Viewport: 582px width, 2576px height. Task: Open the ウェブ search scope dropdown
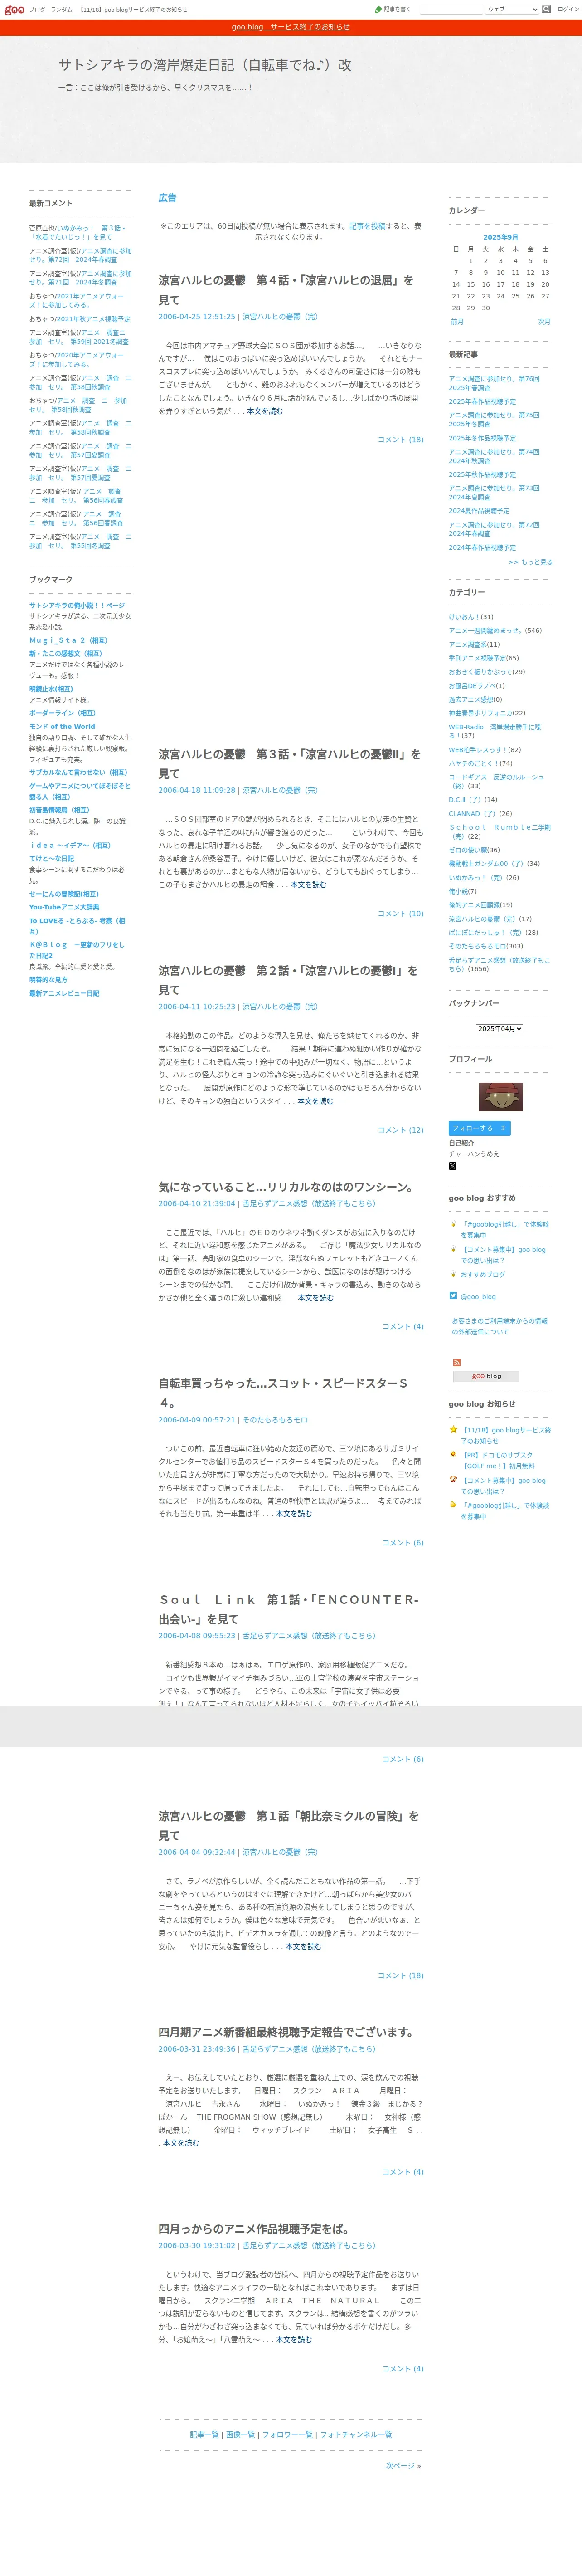[512, 9]
